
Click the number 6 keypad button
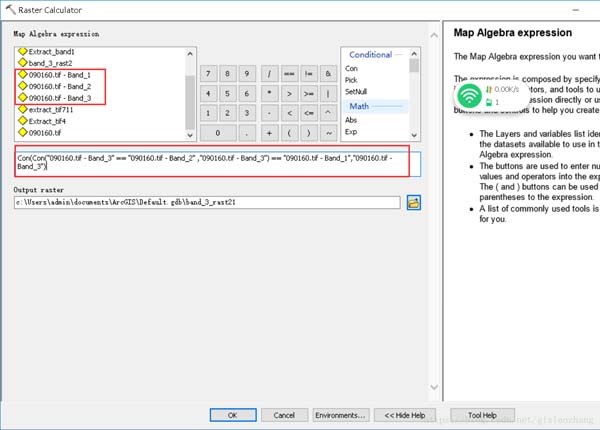click(x=247, y=93)
